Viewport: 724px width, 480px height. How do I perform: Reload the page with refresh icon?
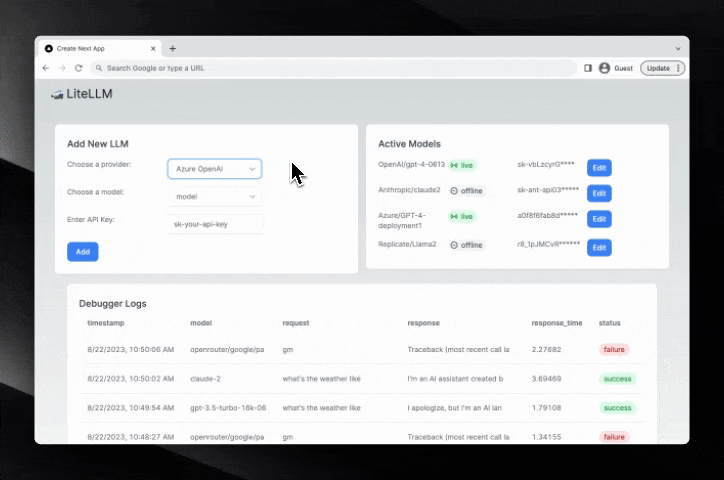click(x=78, y=68)
